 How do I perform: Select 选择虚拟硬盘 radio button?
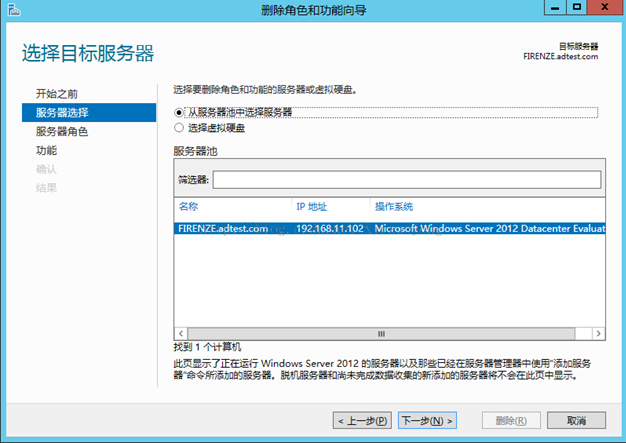click(x=179, y=128)
